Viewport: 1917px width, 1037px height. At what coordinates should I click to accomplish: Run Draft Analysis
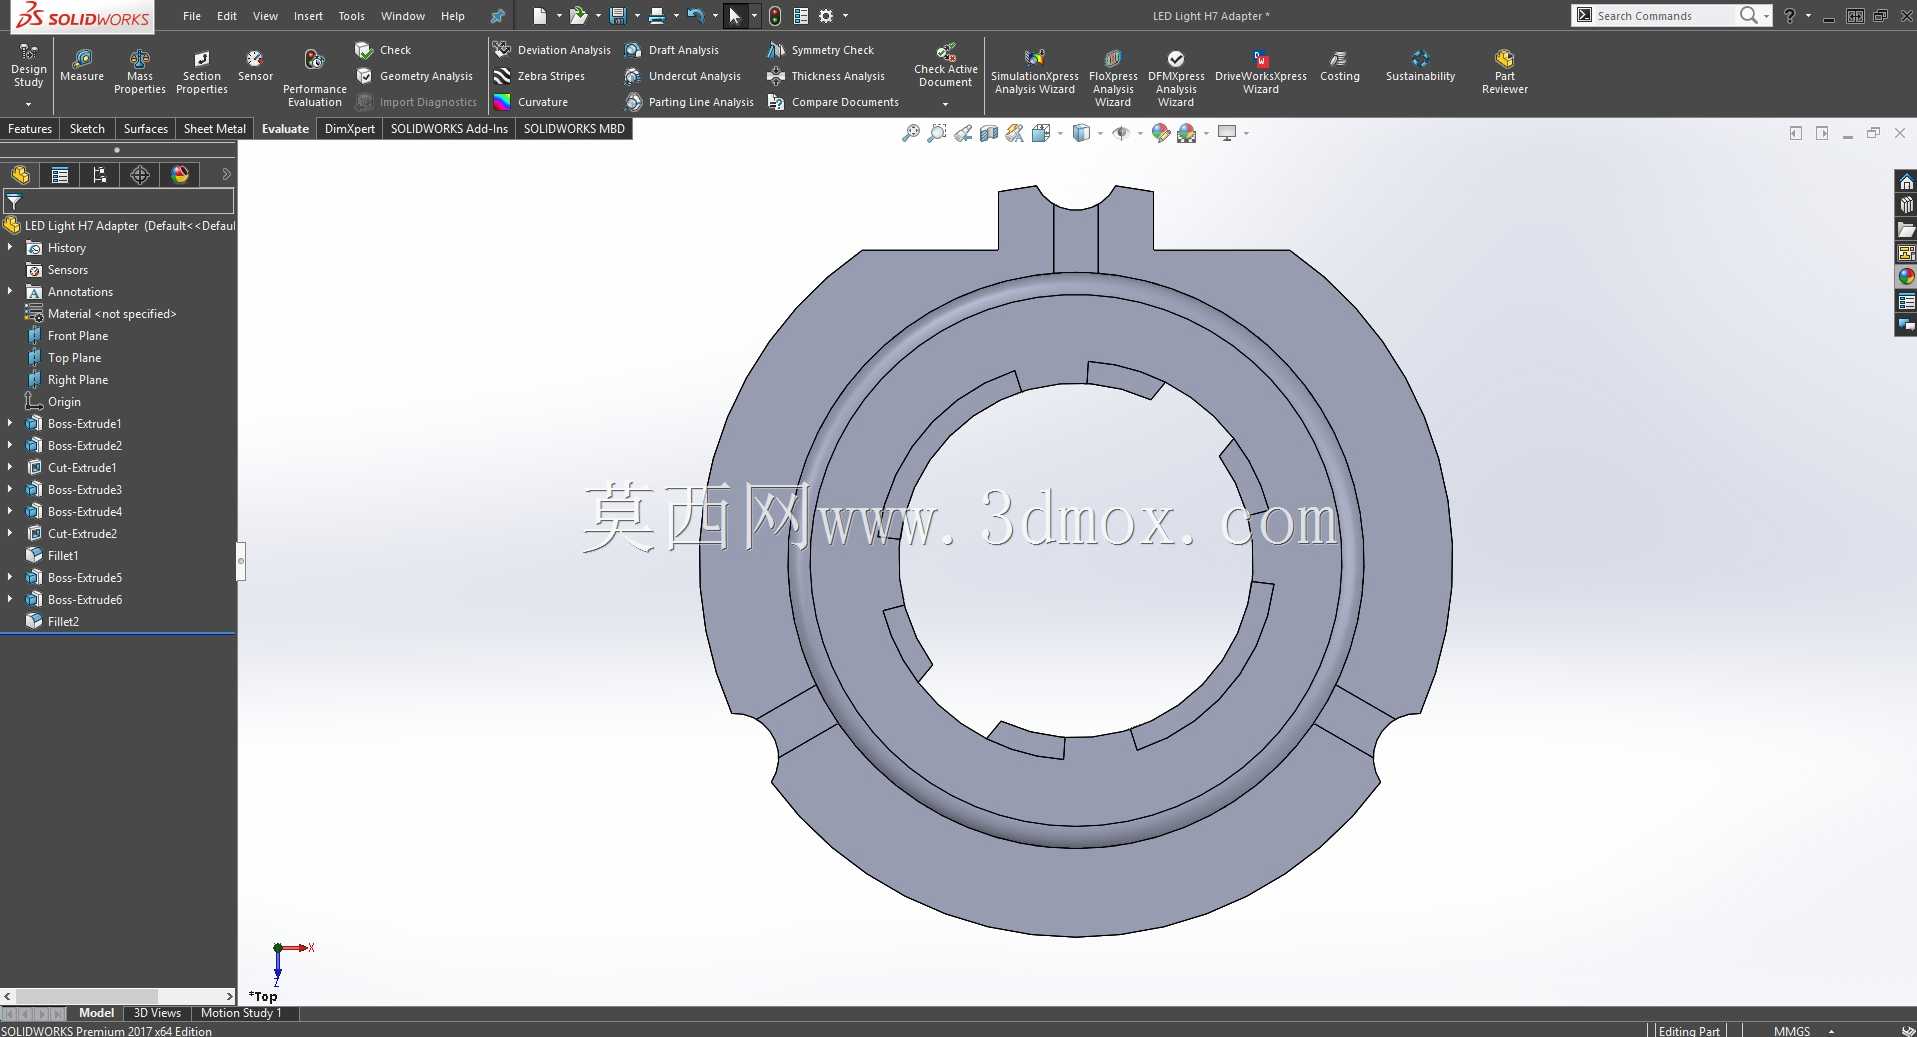[x=672, y=50]
